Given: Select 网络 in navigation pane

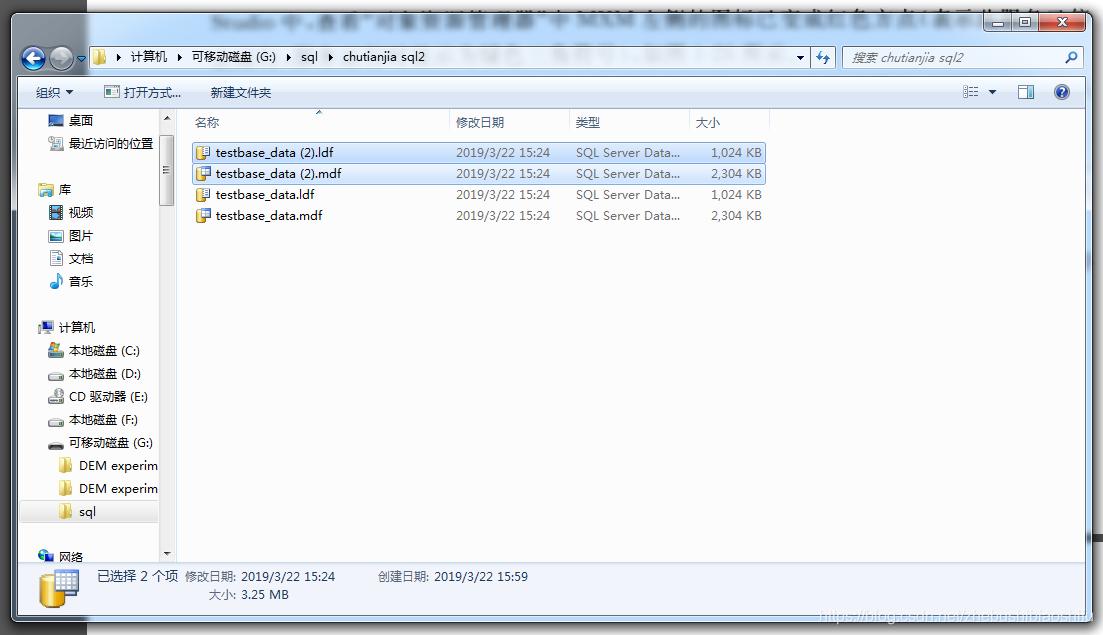Looking at the screenshot, I should tap(70, 557).
